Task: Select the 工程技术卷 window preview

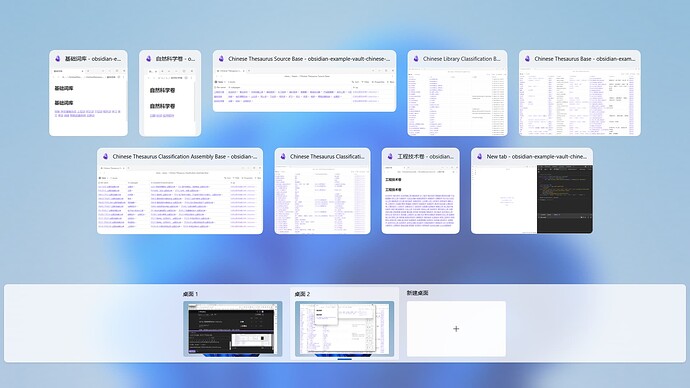Action: click(x=421, y=199)
